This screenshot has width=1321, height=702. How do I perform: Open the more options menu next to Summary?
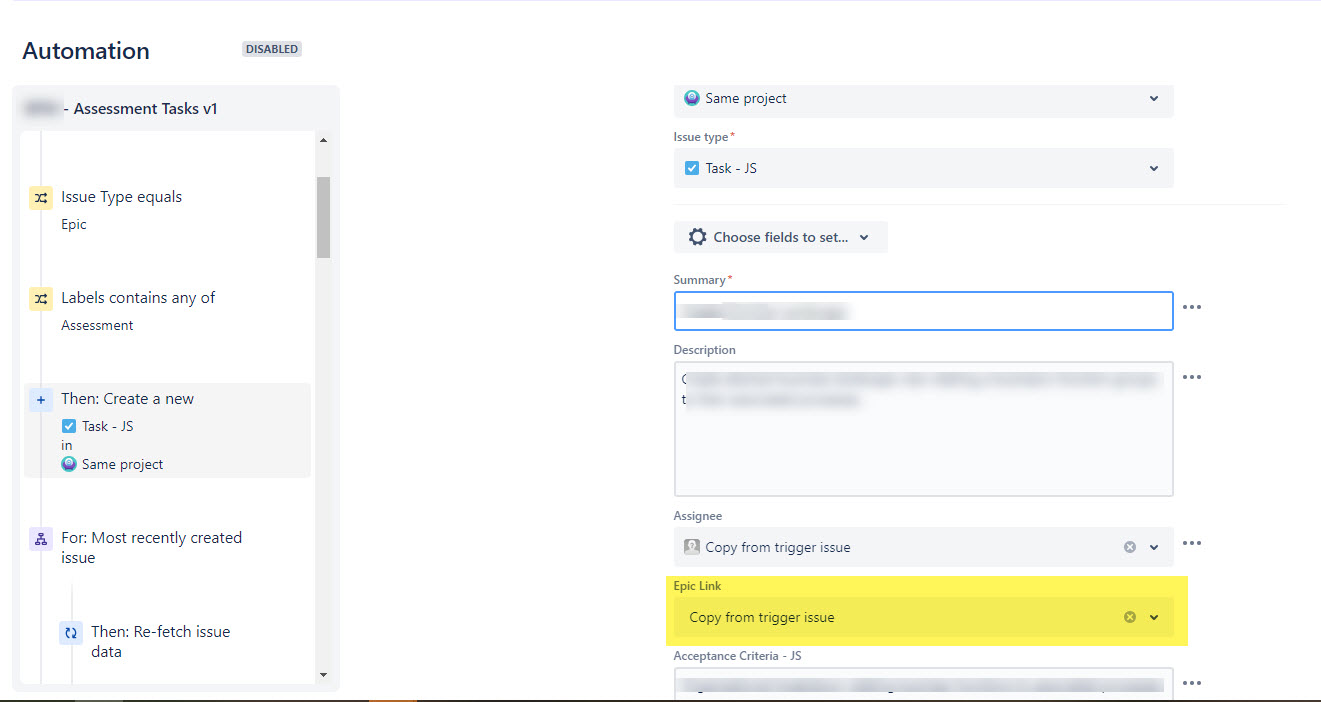1192,307
